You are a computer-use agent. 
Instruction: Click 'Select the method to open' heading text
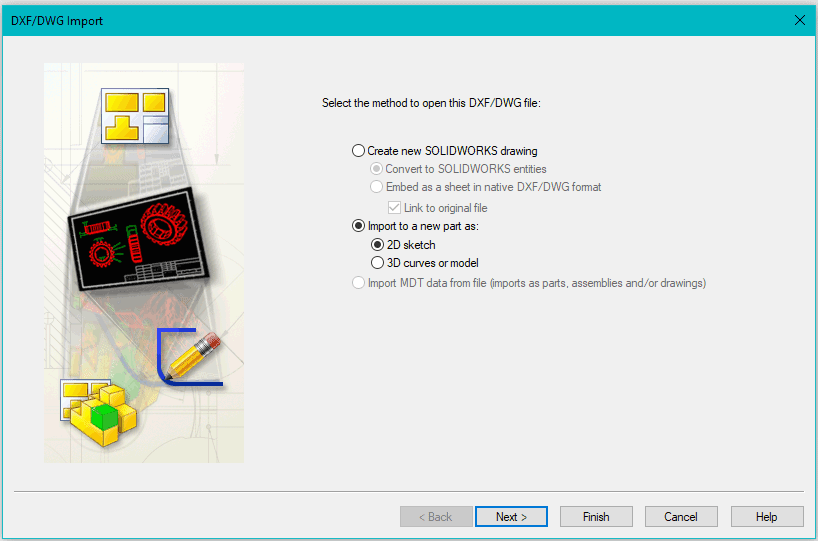[x=431, y=103]
